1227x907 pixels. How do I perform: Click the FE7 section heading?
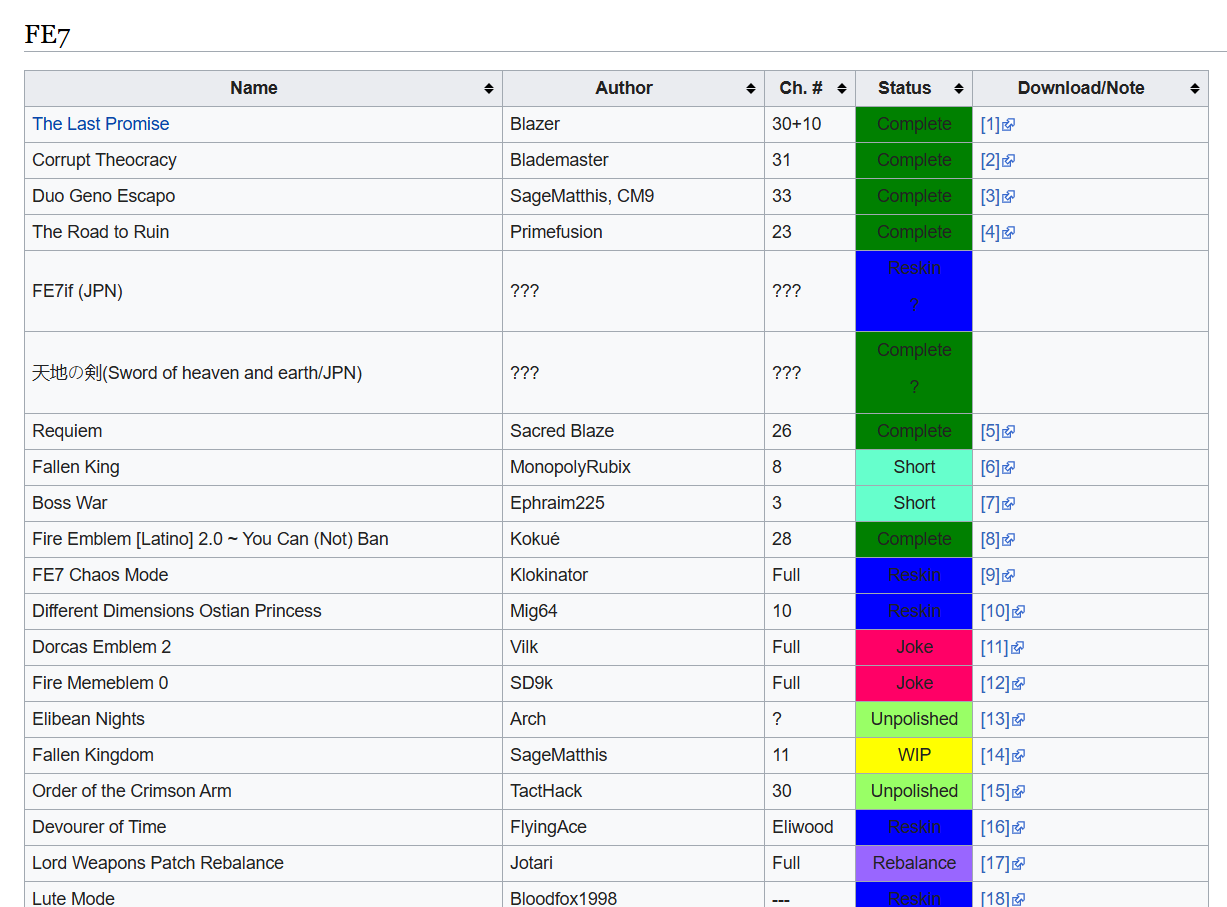pyautogui.click(x=47, y=35)
